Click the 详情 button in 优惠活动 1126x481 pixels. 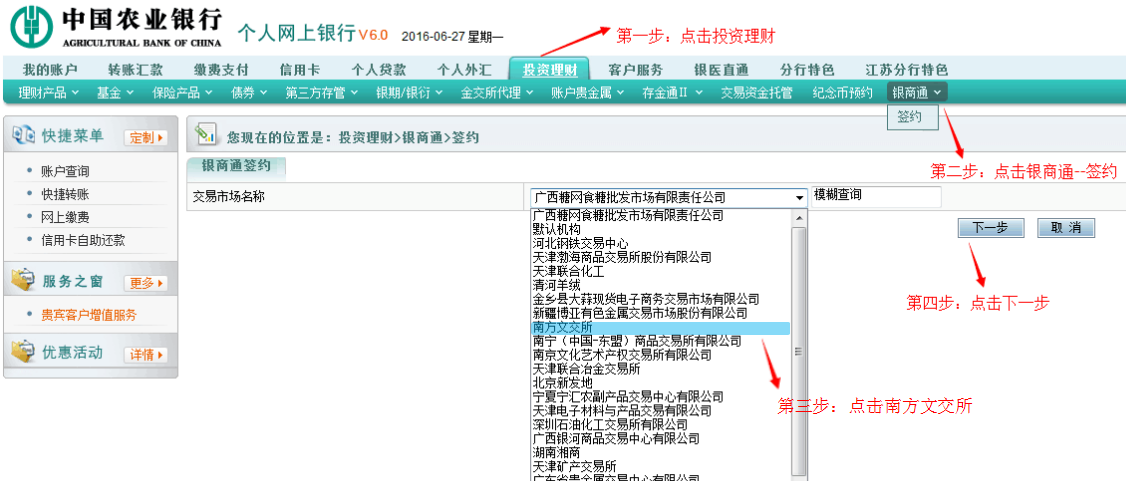(146, 355)
